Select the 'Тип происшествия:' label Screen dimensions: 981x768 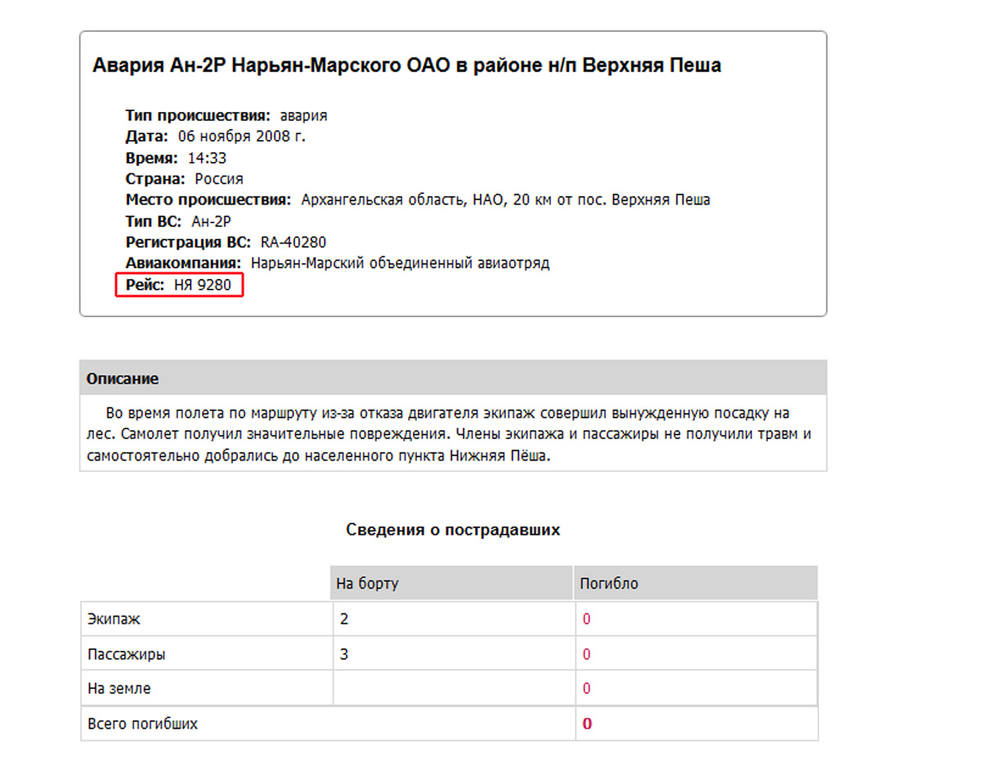tap(198, 116)
